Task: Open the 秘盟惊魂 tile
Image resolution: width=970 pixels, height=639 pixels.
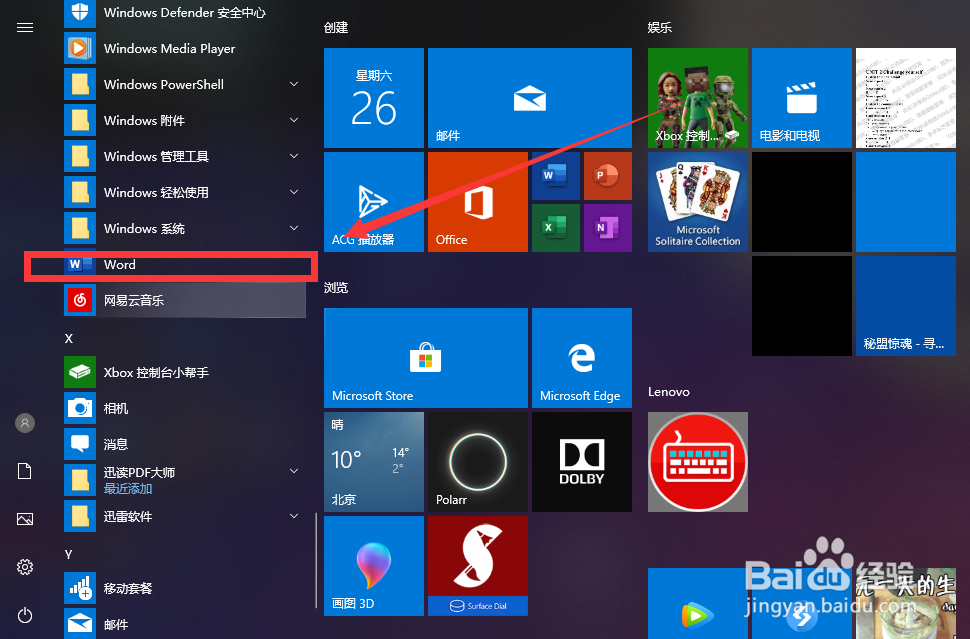Action: [906, 306]
